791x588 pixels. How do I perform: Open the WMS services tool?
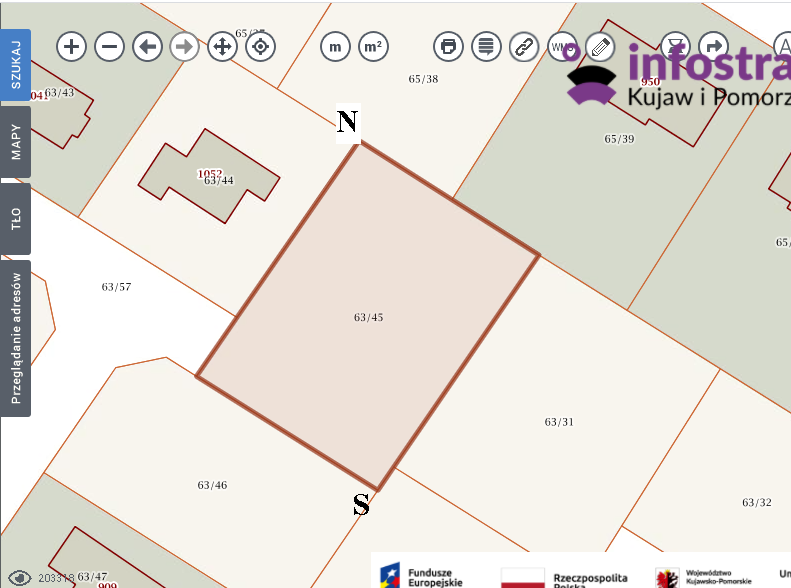562,46
